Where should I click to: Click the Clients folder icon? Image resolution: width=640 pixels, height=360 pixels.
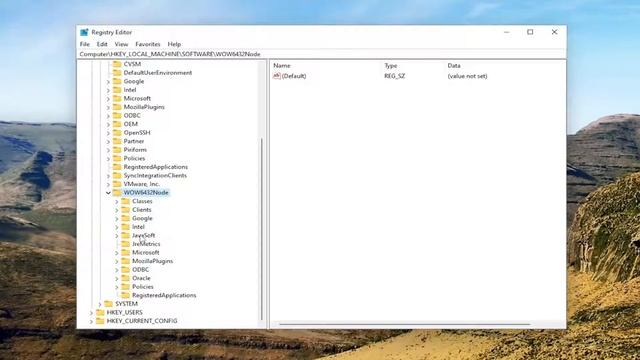pyautogui.click(x=126, y=210)
